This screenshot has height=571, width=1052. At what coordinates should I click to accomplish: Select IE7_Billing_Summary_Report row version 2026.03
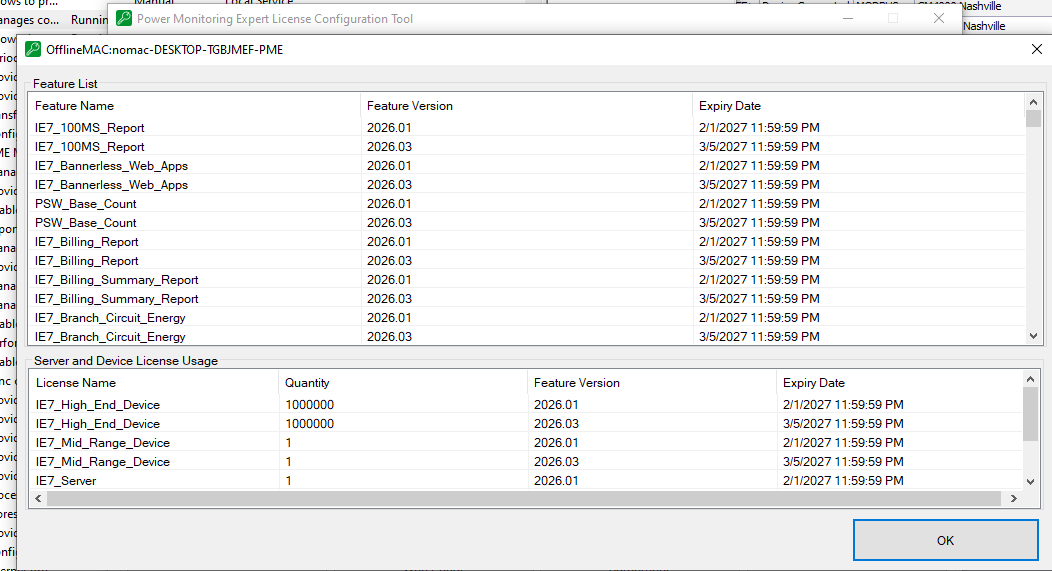[x=527, y=299]
